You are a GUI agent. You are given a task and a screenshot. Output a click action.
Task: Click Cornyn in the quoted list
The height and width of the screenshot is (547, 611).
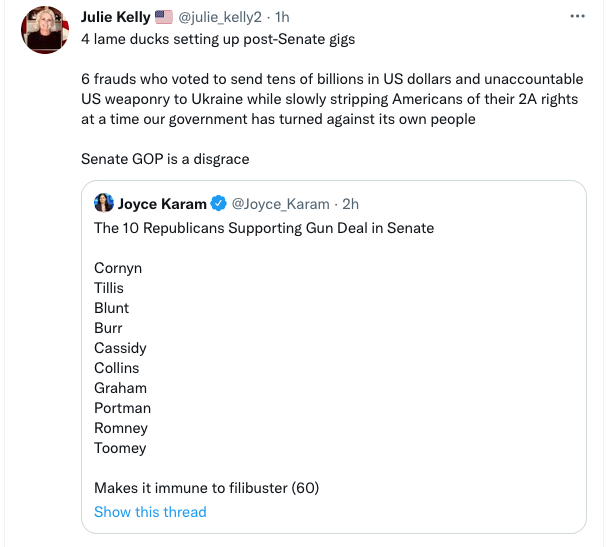coord(118,268)
